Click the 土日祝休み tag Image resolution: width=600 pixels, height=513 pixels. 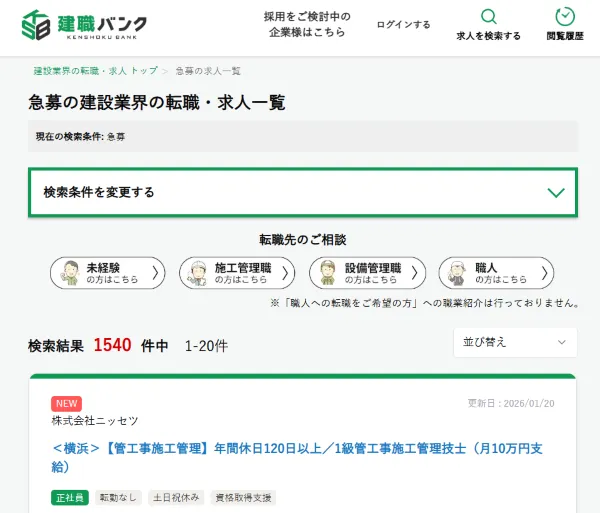click(176, 498)
